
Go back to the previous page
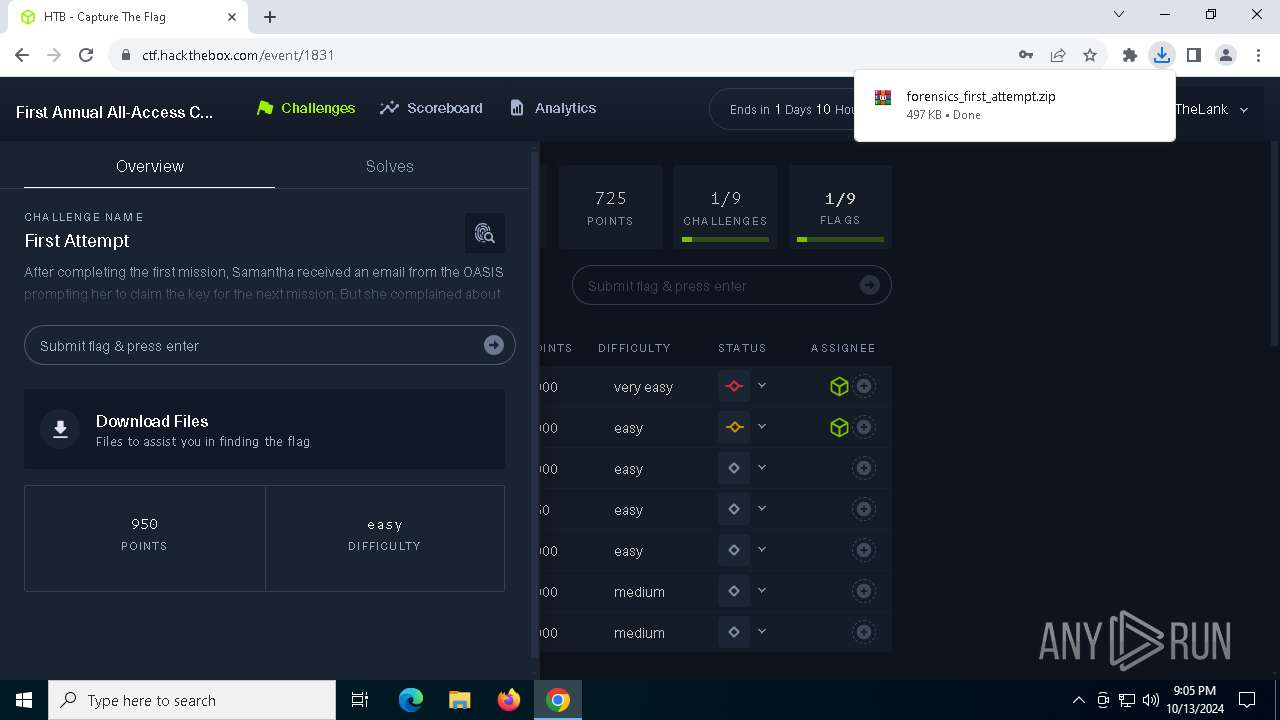click(22, 55)
